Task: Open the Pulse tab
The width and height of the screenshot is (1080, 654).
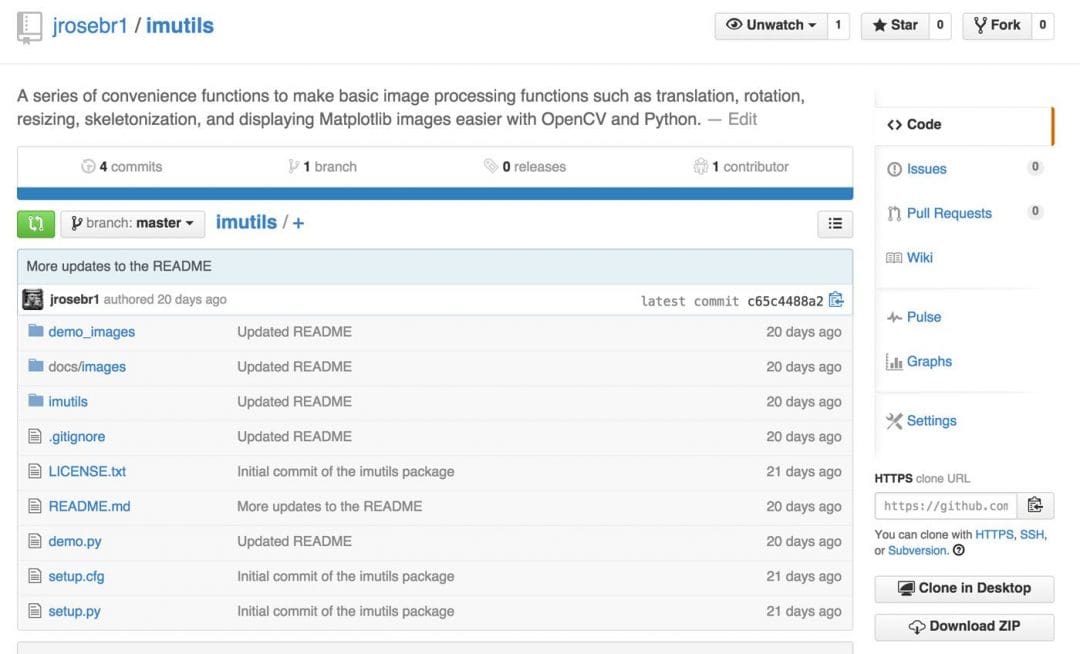Action: point(924,317)
